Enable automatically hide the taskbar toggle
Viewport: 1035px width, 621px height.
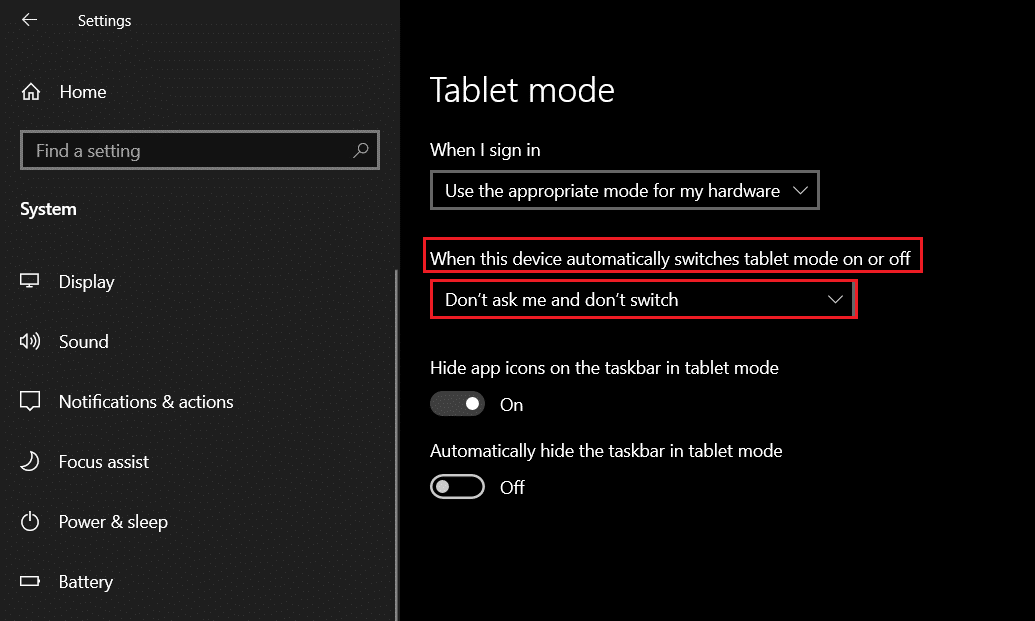pos(457,487)
